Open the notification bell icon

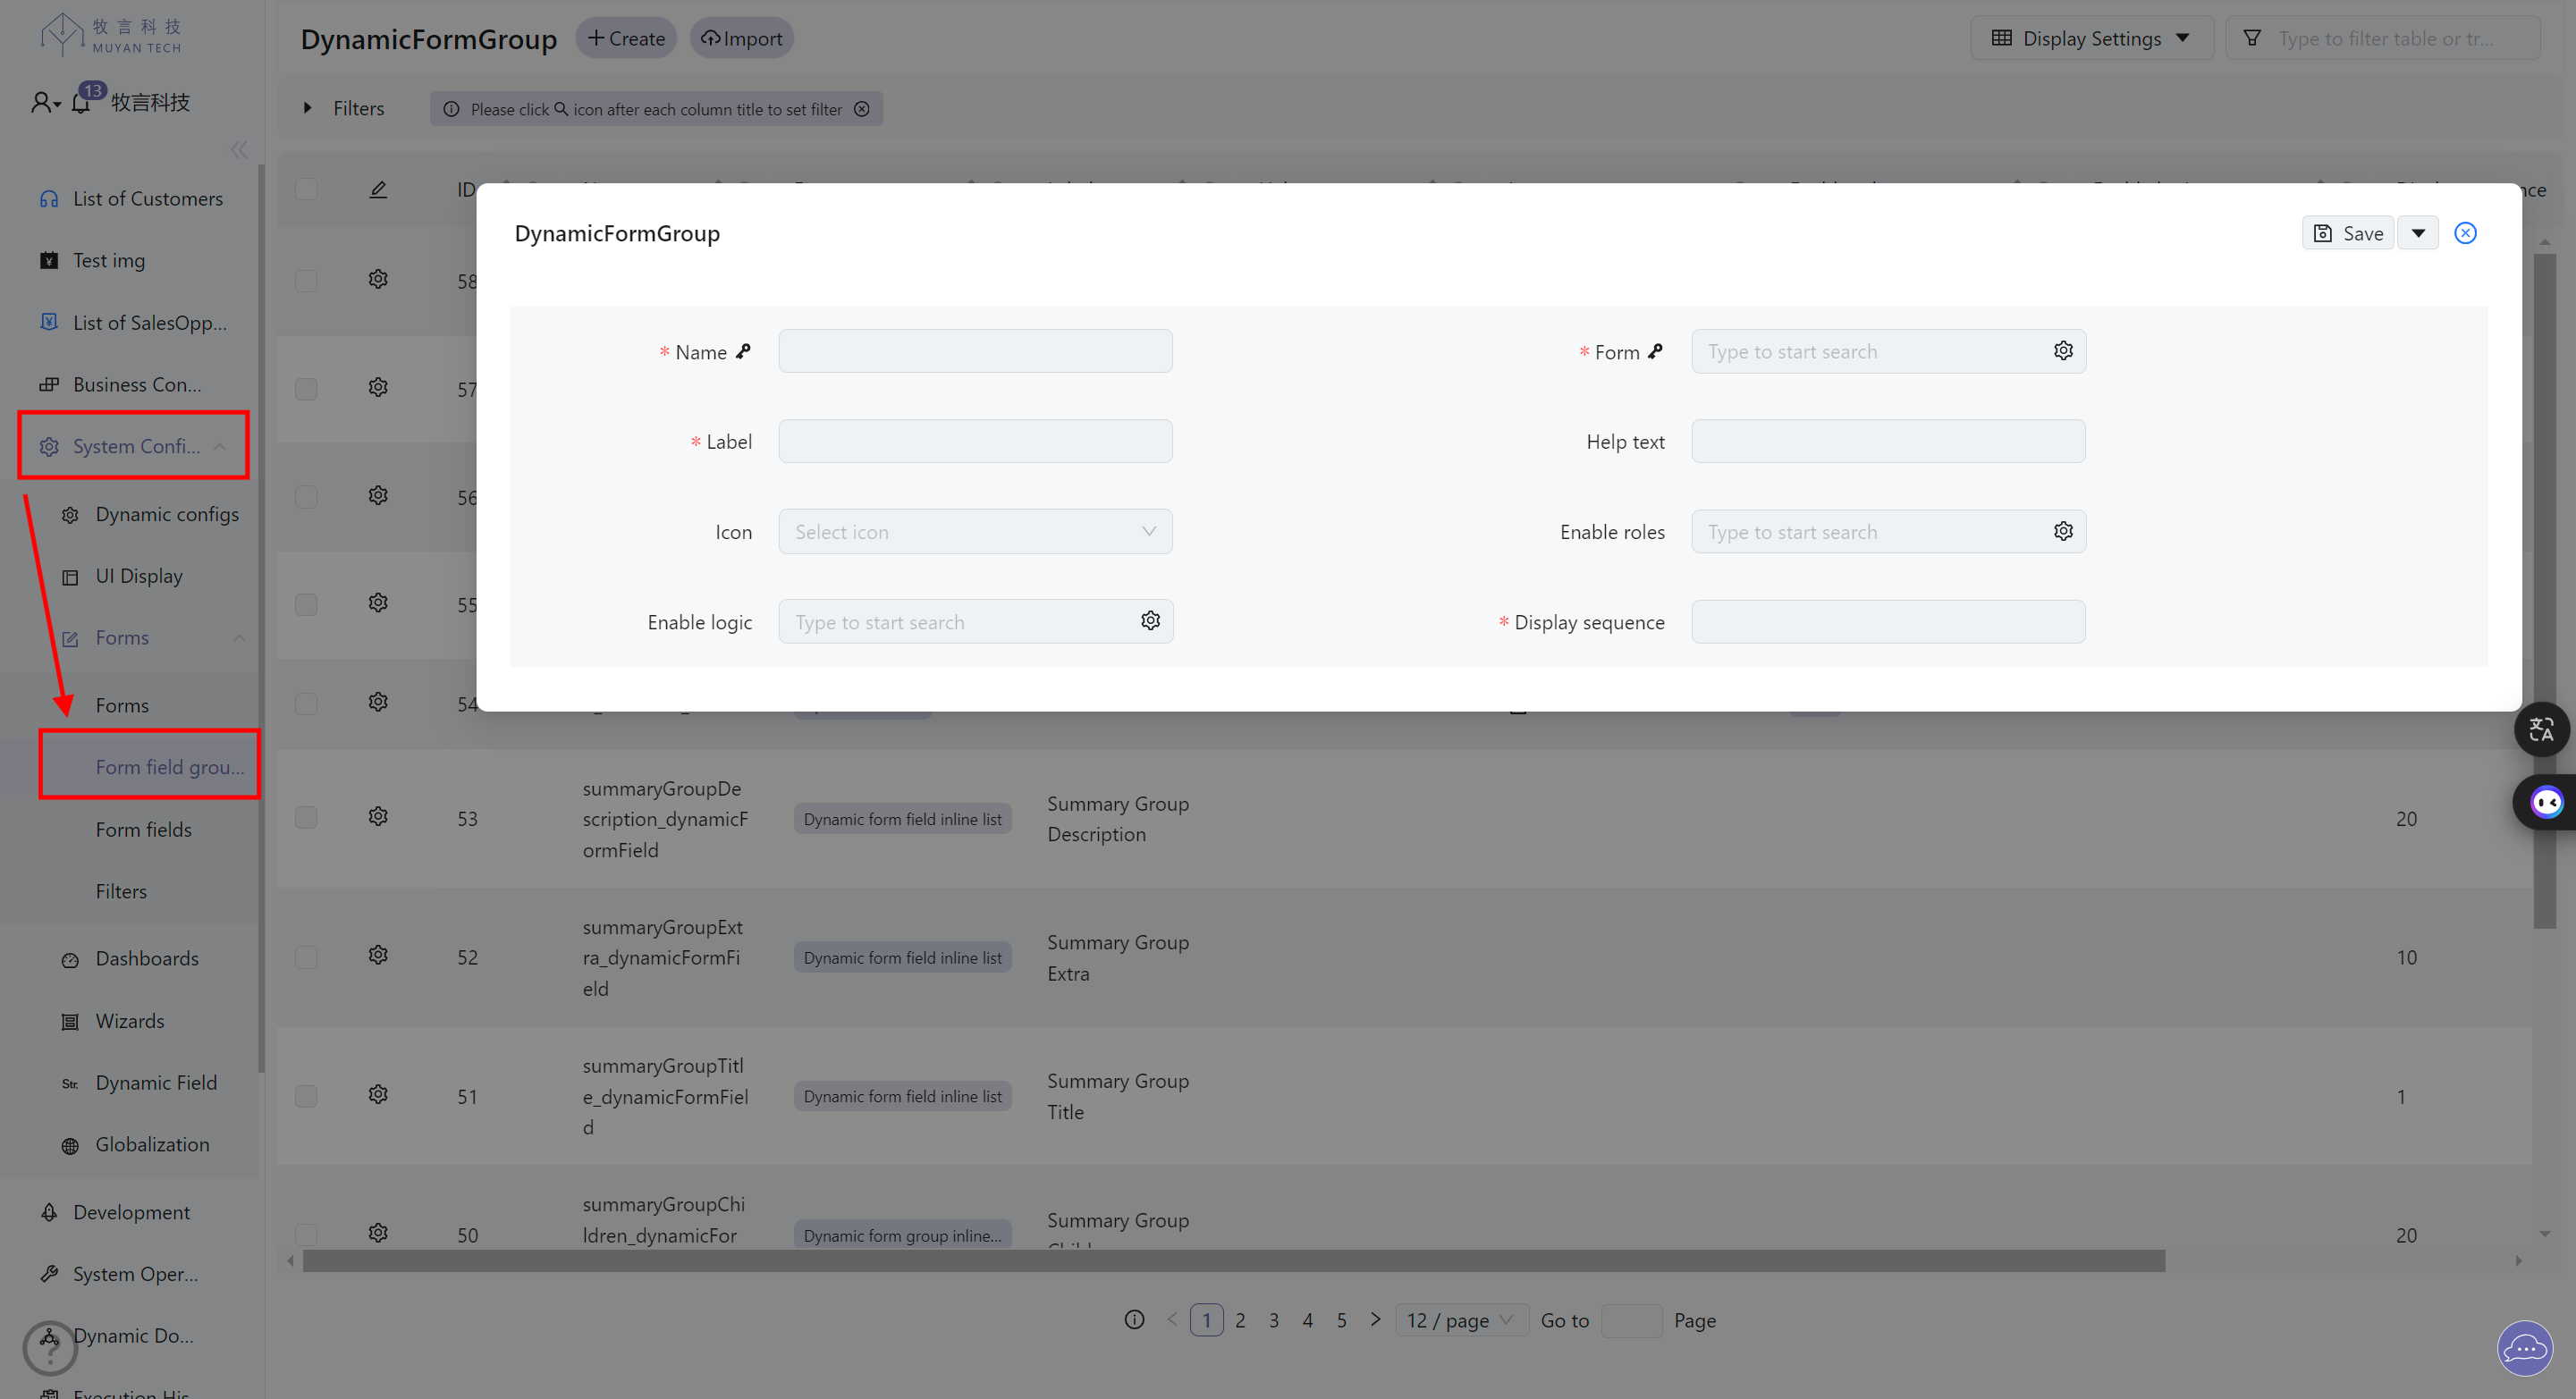(81, 102)
